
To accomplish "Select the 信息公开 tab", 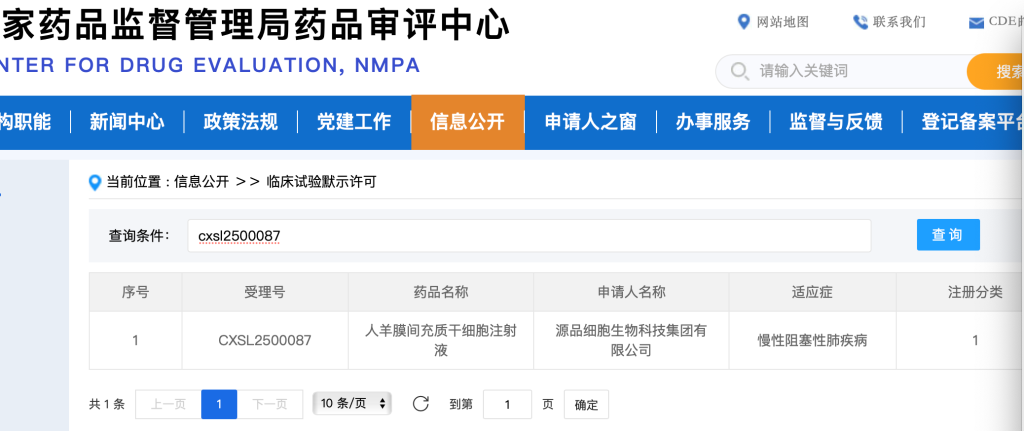I will click(467, 122).
